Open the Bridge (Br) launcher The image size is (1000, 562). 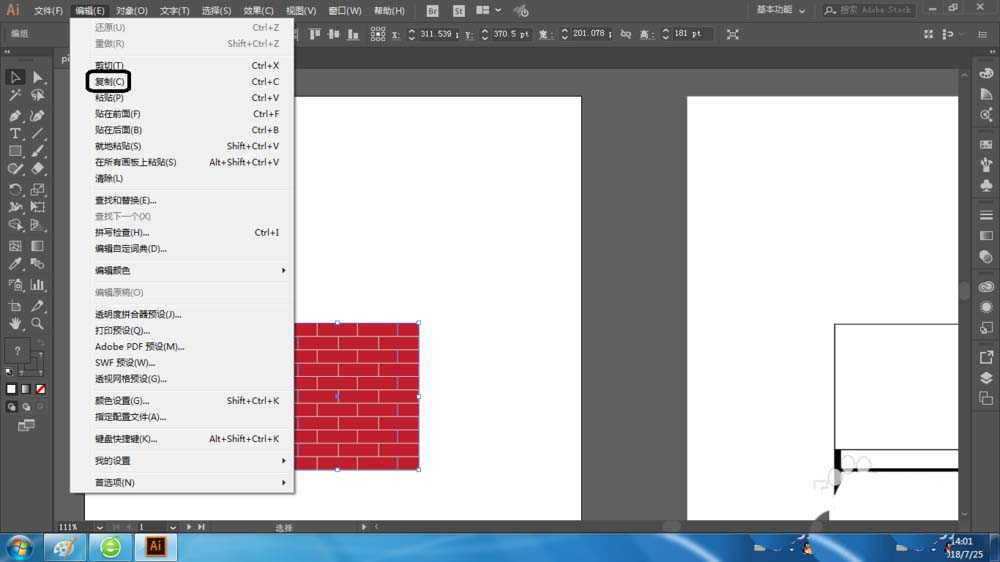click(432, 10)
